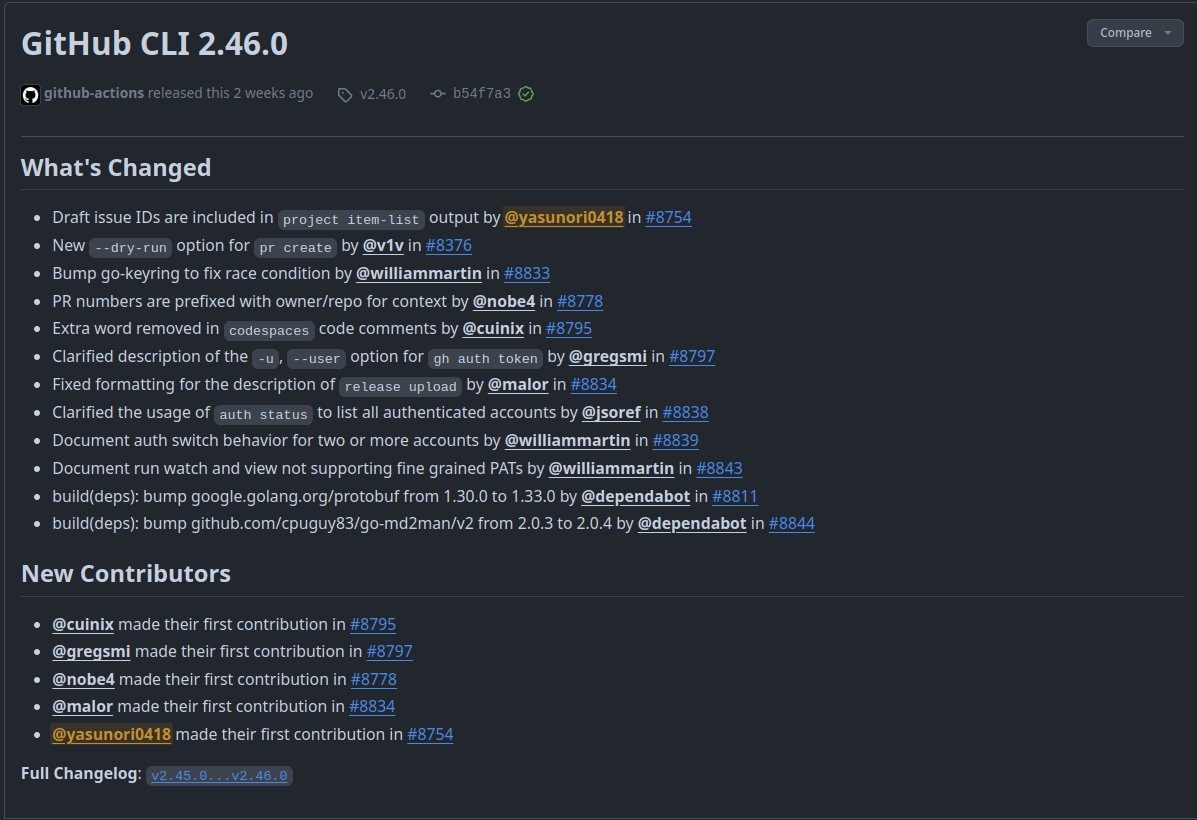Image resolution: width=1197 pixels, height=820 pixels.
Task: Click the 'auth status' code snippet
Action: click(x=263, y=415)
